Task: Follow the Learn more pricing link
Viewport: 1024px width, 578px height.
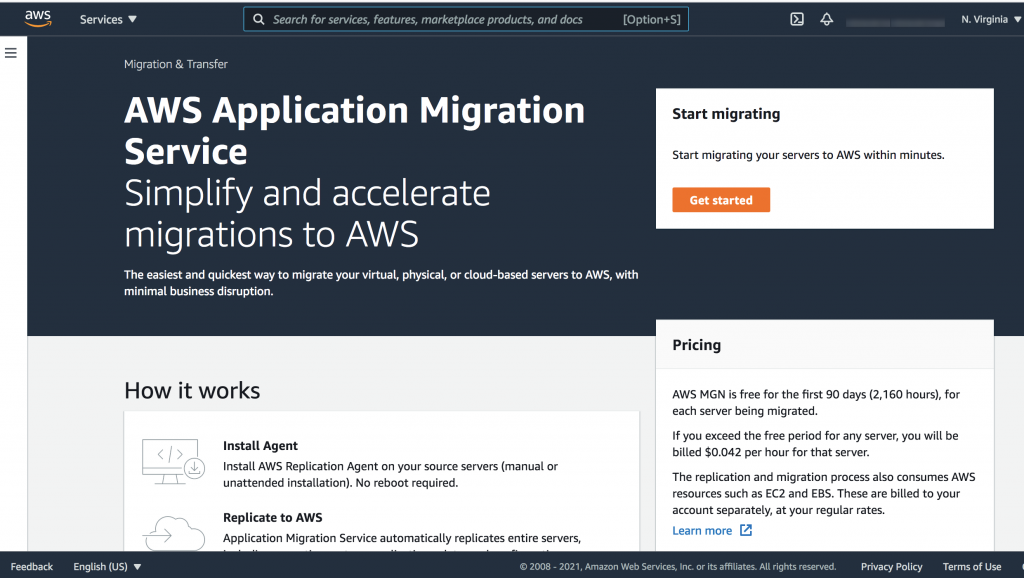Action: click(x=702, y=531)
